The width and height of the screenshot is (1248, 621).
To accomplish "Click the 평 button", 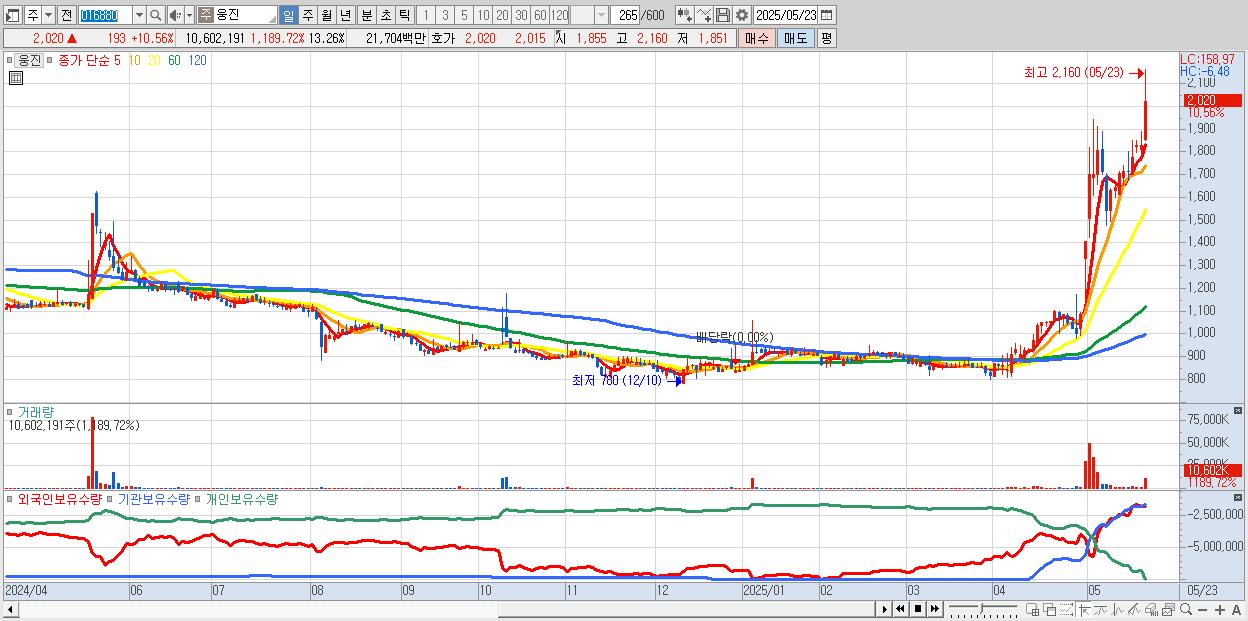I will 826,38.
